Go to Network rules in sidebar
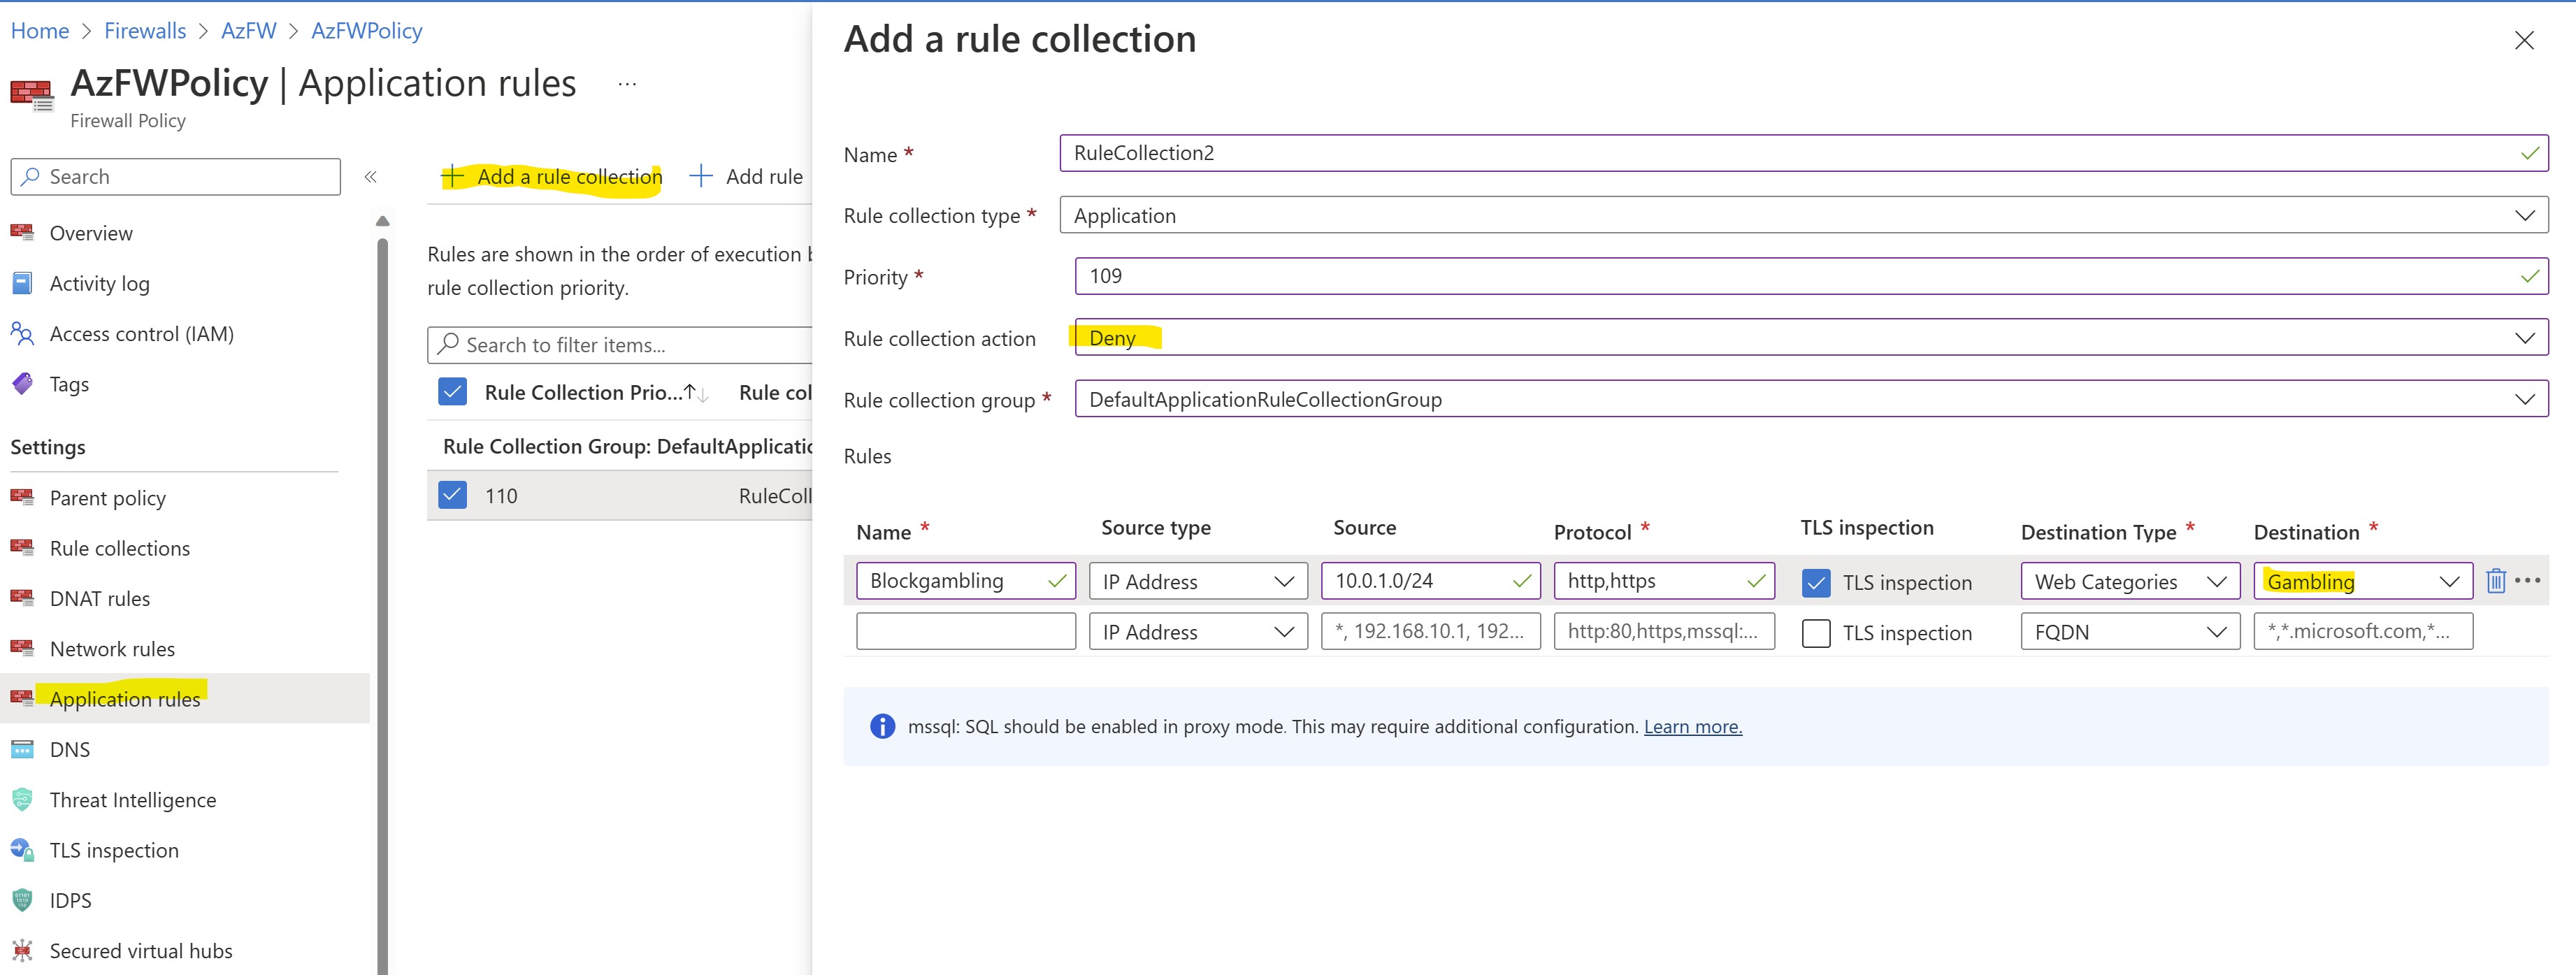This screenshot has width=2576, height=975. coord(112,649)
